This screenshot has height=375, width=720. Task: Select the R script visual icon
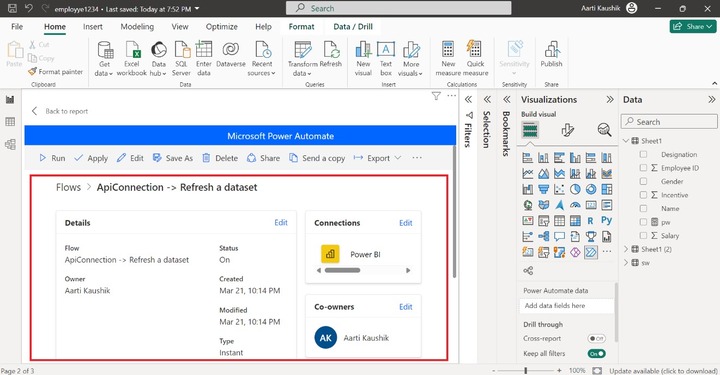click(591, 221)
